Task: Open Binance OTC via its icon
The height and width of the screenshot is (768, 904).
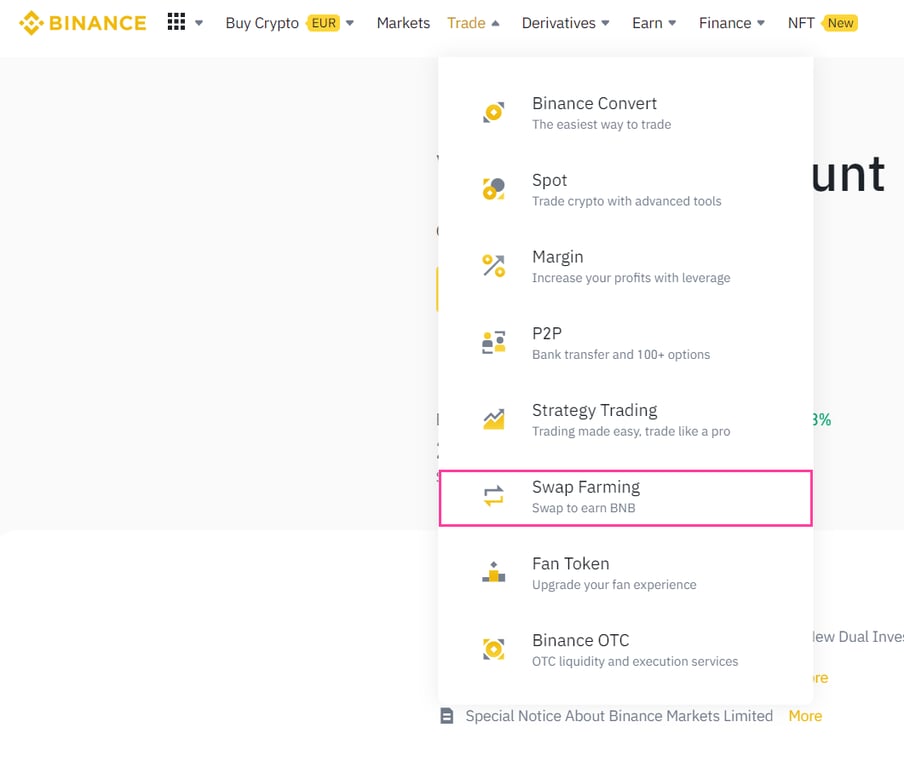Action: (493, 649)
